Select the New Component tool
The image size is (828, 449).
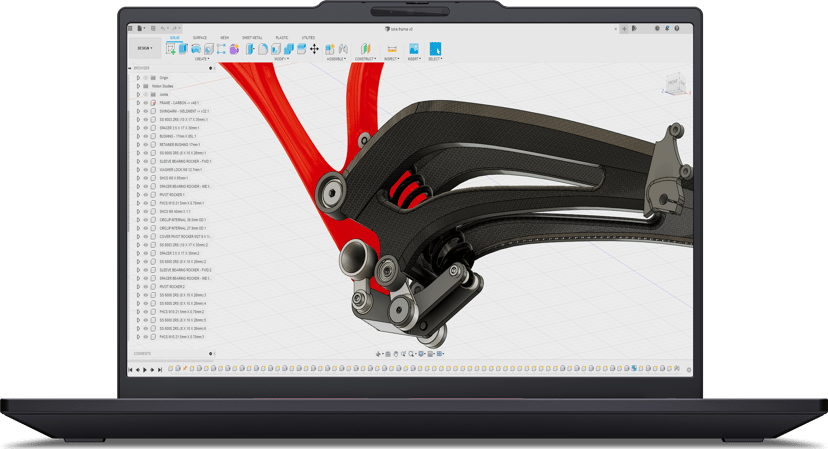point(330,49)
